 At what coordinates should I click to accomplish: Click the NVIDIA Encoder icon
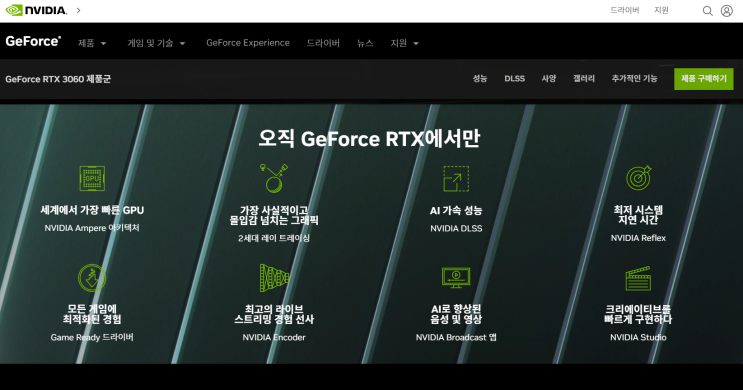tap(274, 278)
